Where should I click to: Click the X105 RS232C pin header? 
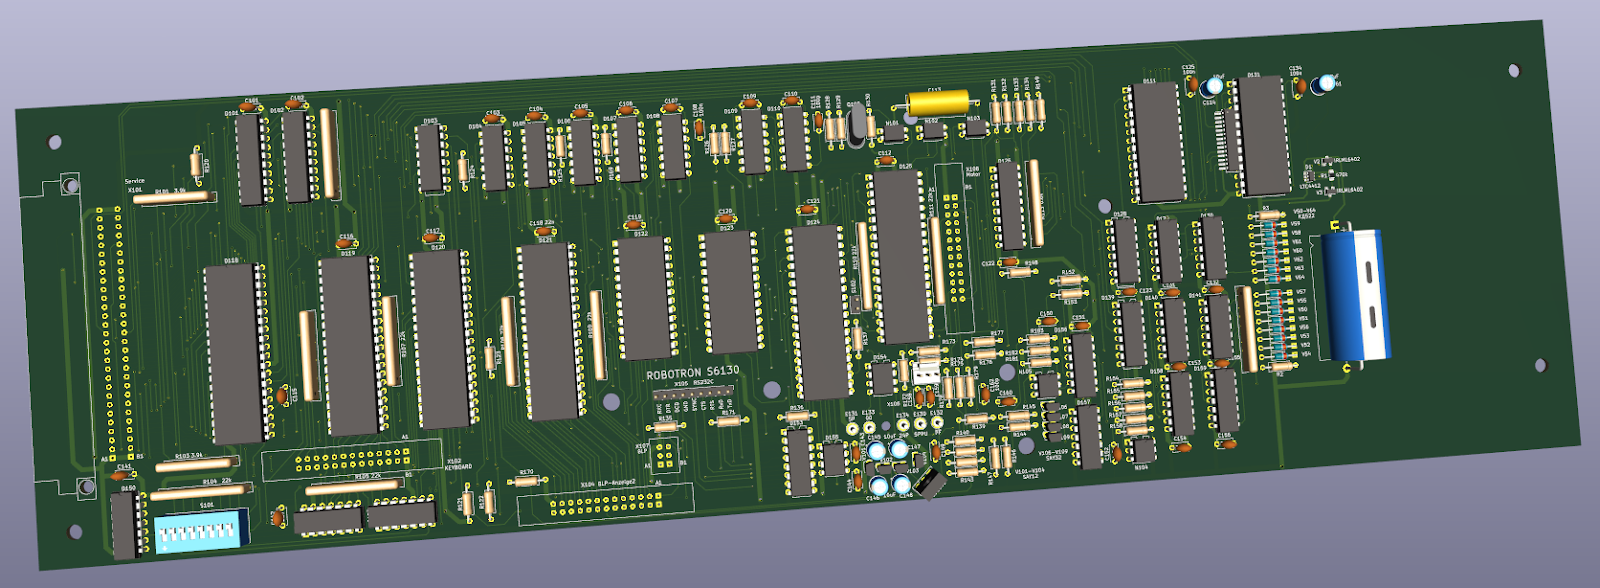694,395
